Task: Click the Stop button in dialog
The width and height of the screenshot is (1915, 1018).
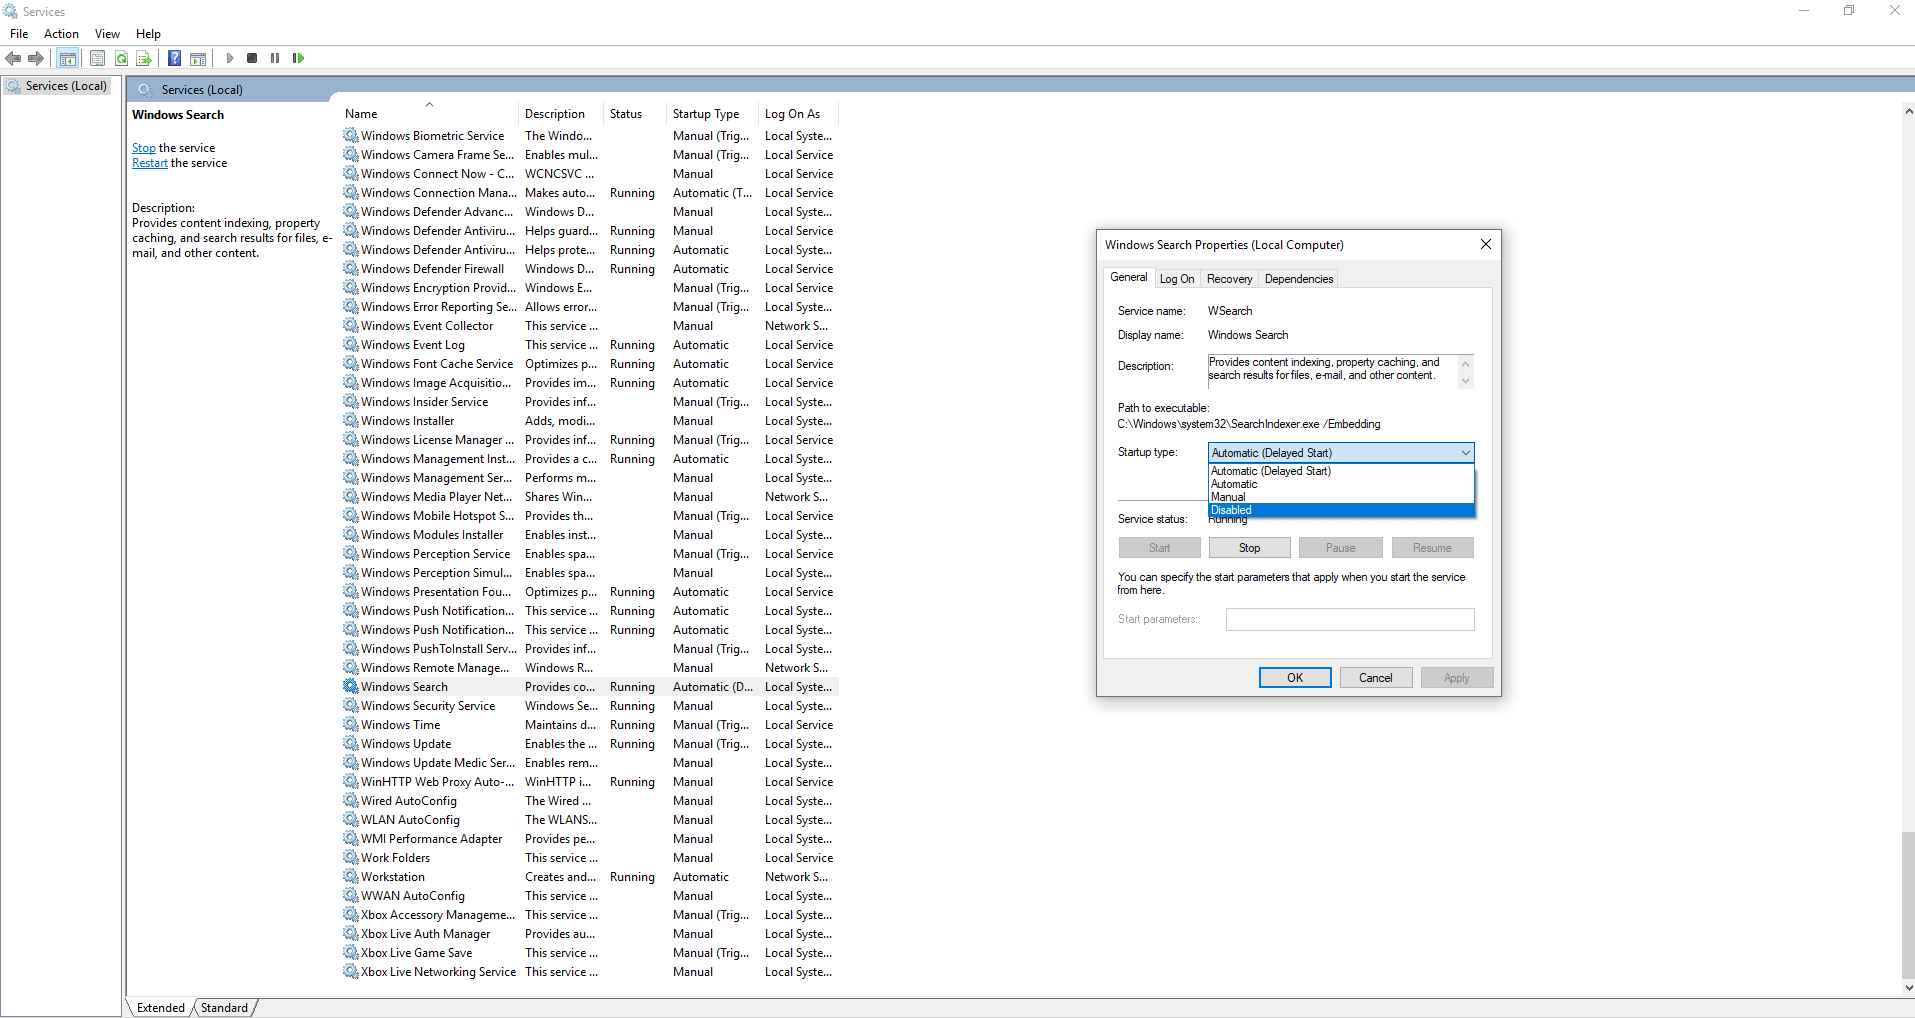Action: coord(1250,548)
